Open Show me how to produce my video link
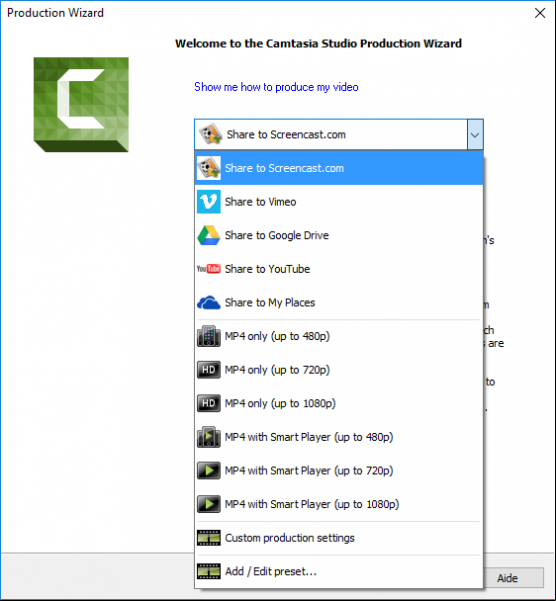Viewport: 556px width, 601px height. (x=276, y=87)
